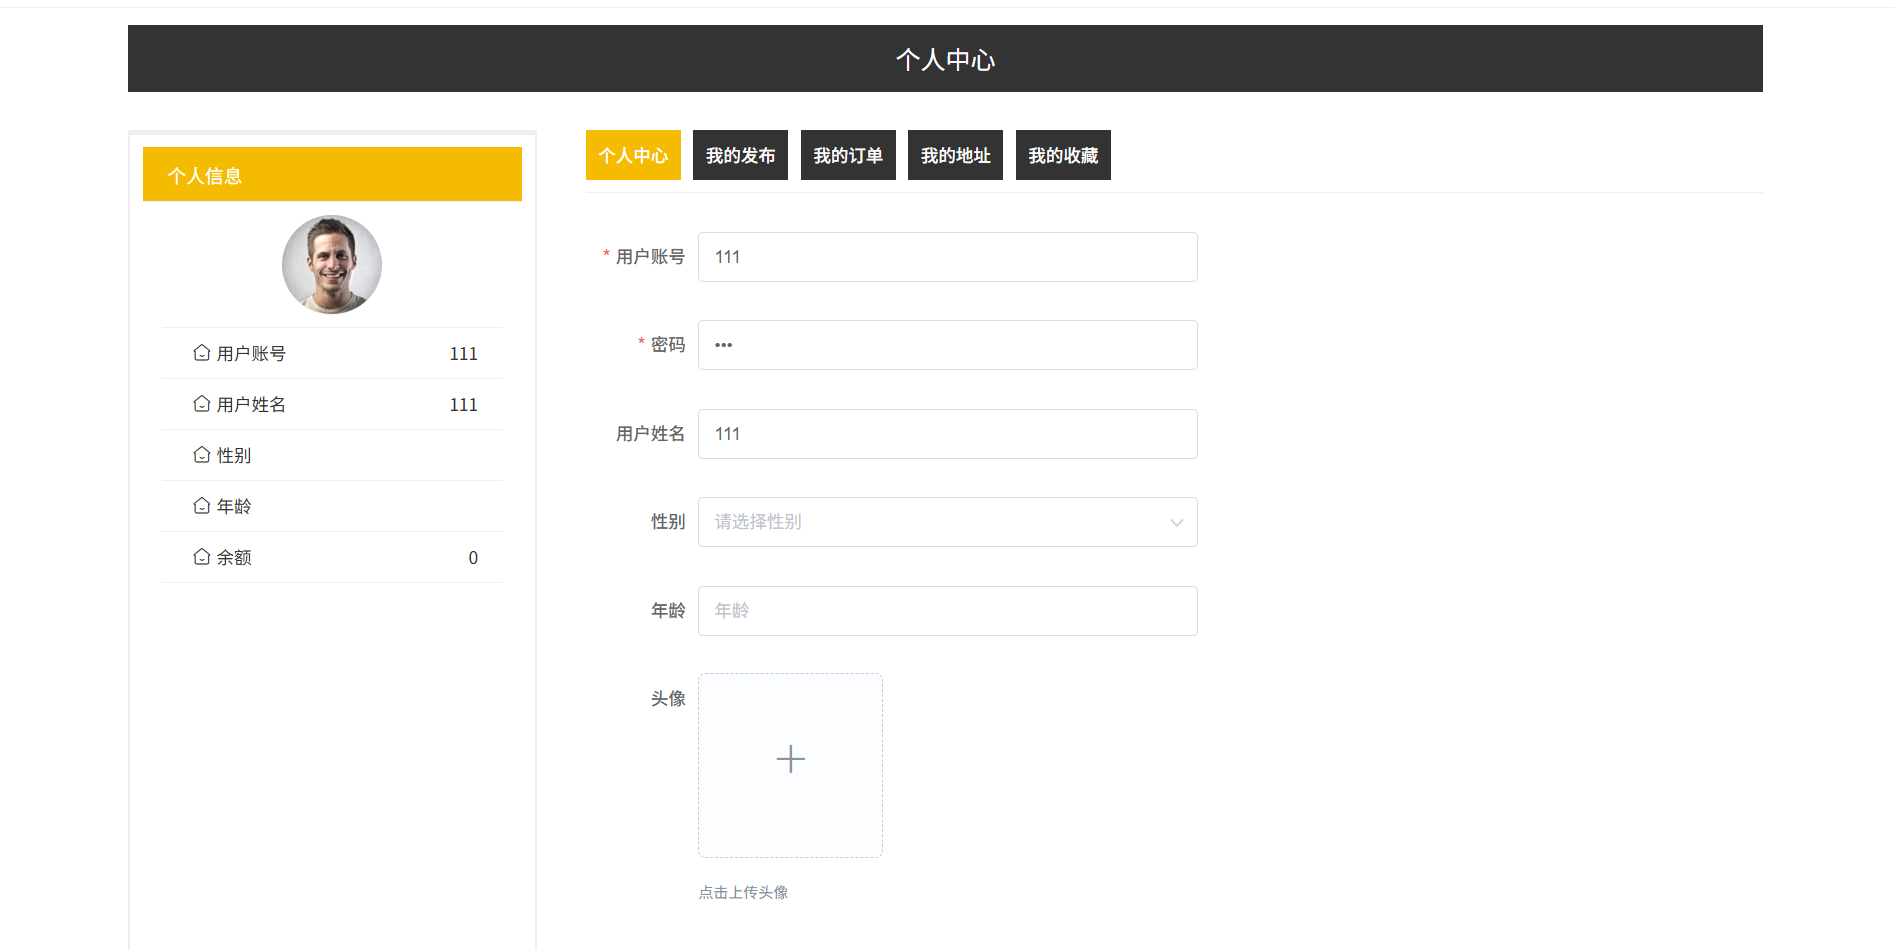Click the 余额 value 0
The height and width of the screenshot is (950, 1895).
pos(473,557)
